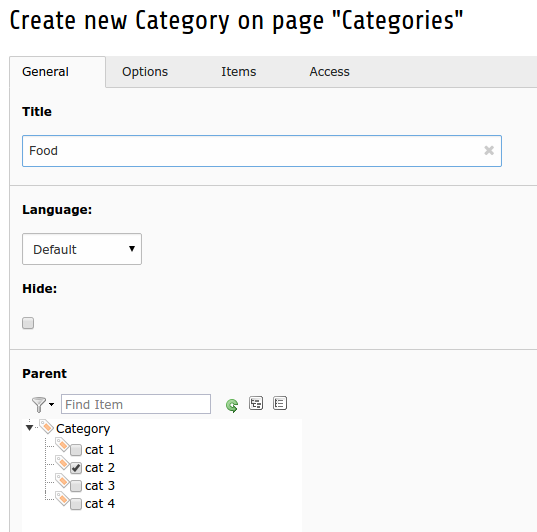Click the expand all tree icon

pyautogui.click(x=256, y=403)
